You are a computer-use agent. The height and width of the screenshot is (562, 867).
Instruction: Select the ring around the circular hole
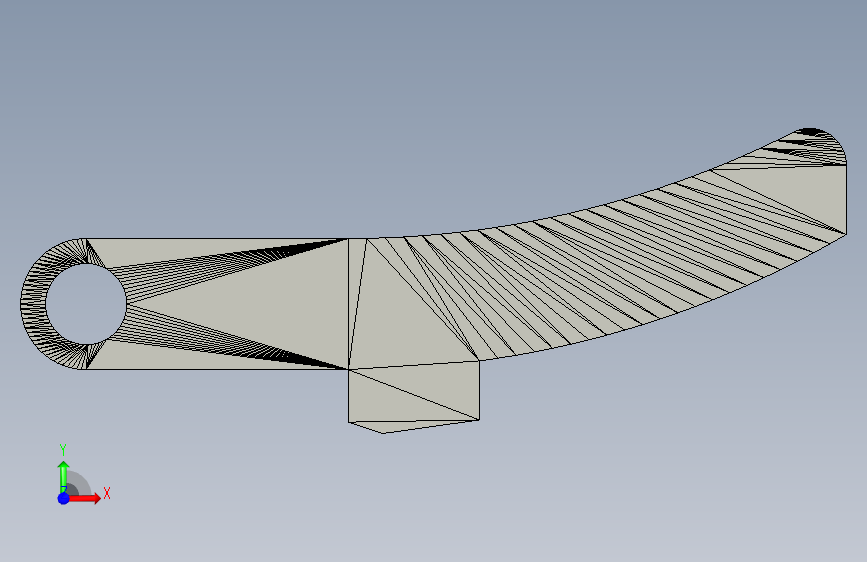click(33, 304)
